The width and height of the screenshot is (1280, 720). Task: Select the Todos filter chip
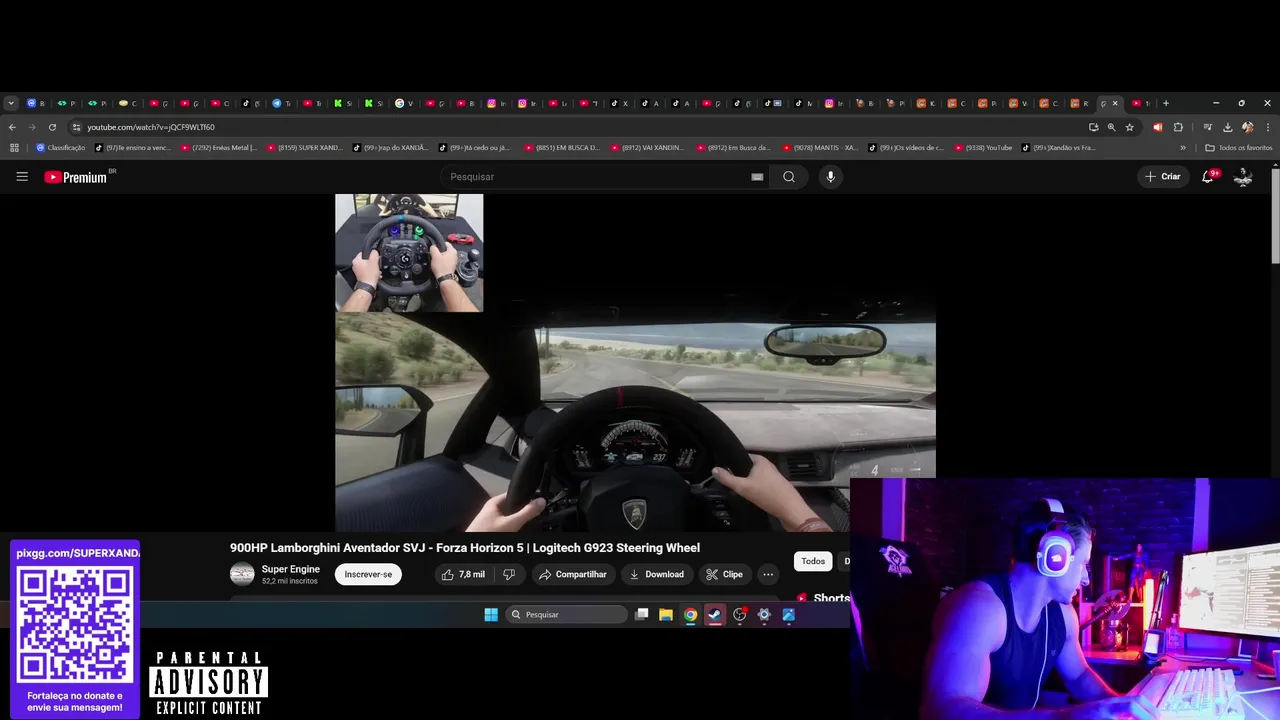pyautogui.click(x=813, y=562)
